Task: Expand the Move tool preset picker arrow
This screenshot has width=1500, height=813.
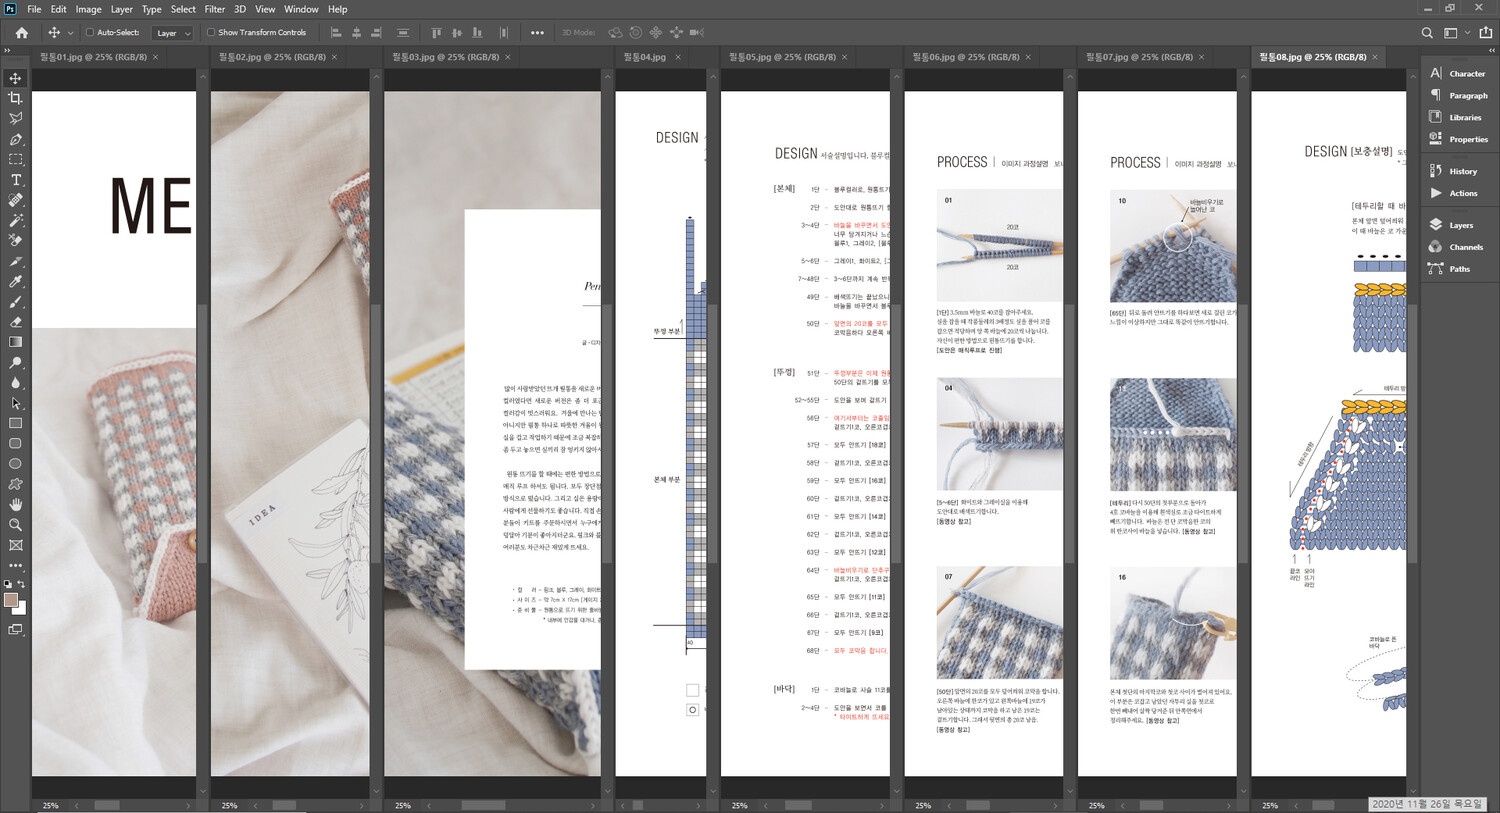Action: (70, 33)
